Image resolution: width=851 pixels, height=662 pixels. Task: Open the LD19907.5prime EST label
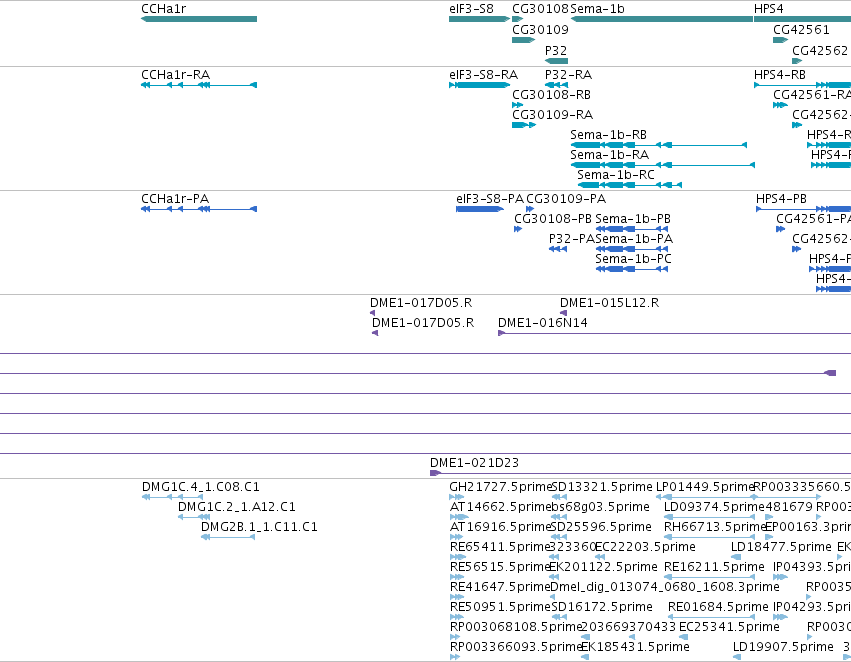(783, 647)
